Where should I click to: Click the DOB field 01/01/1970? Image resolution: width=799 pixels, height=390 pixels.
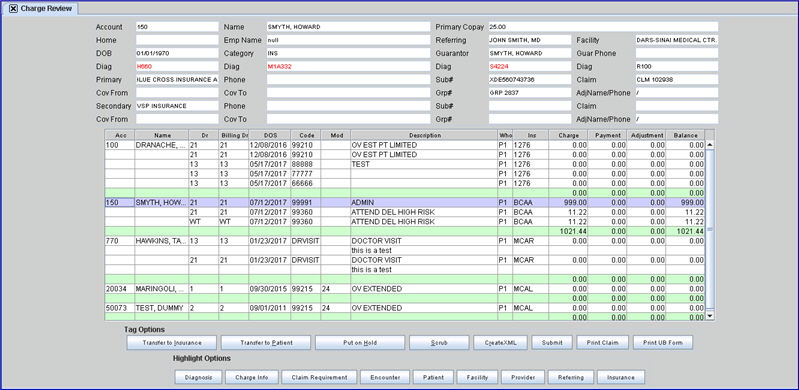177,53
